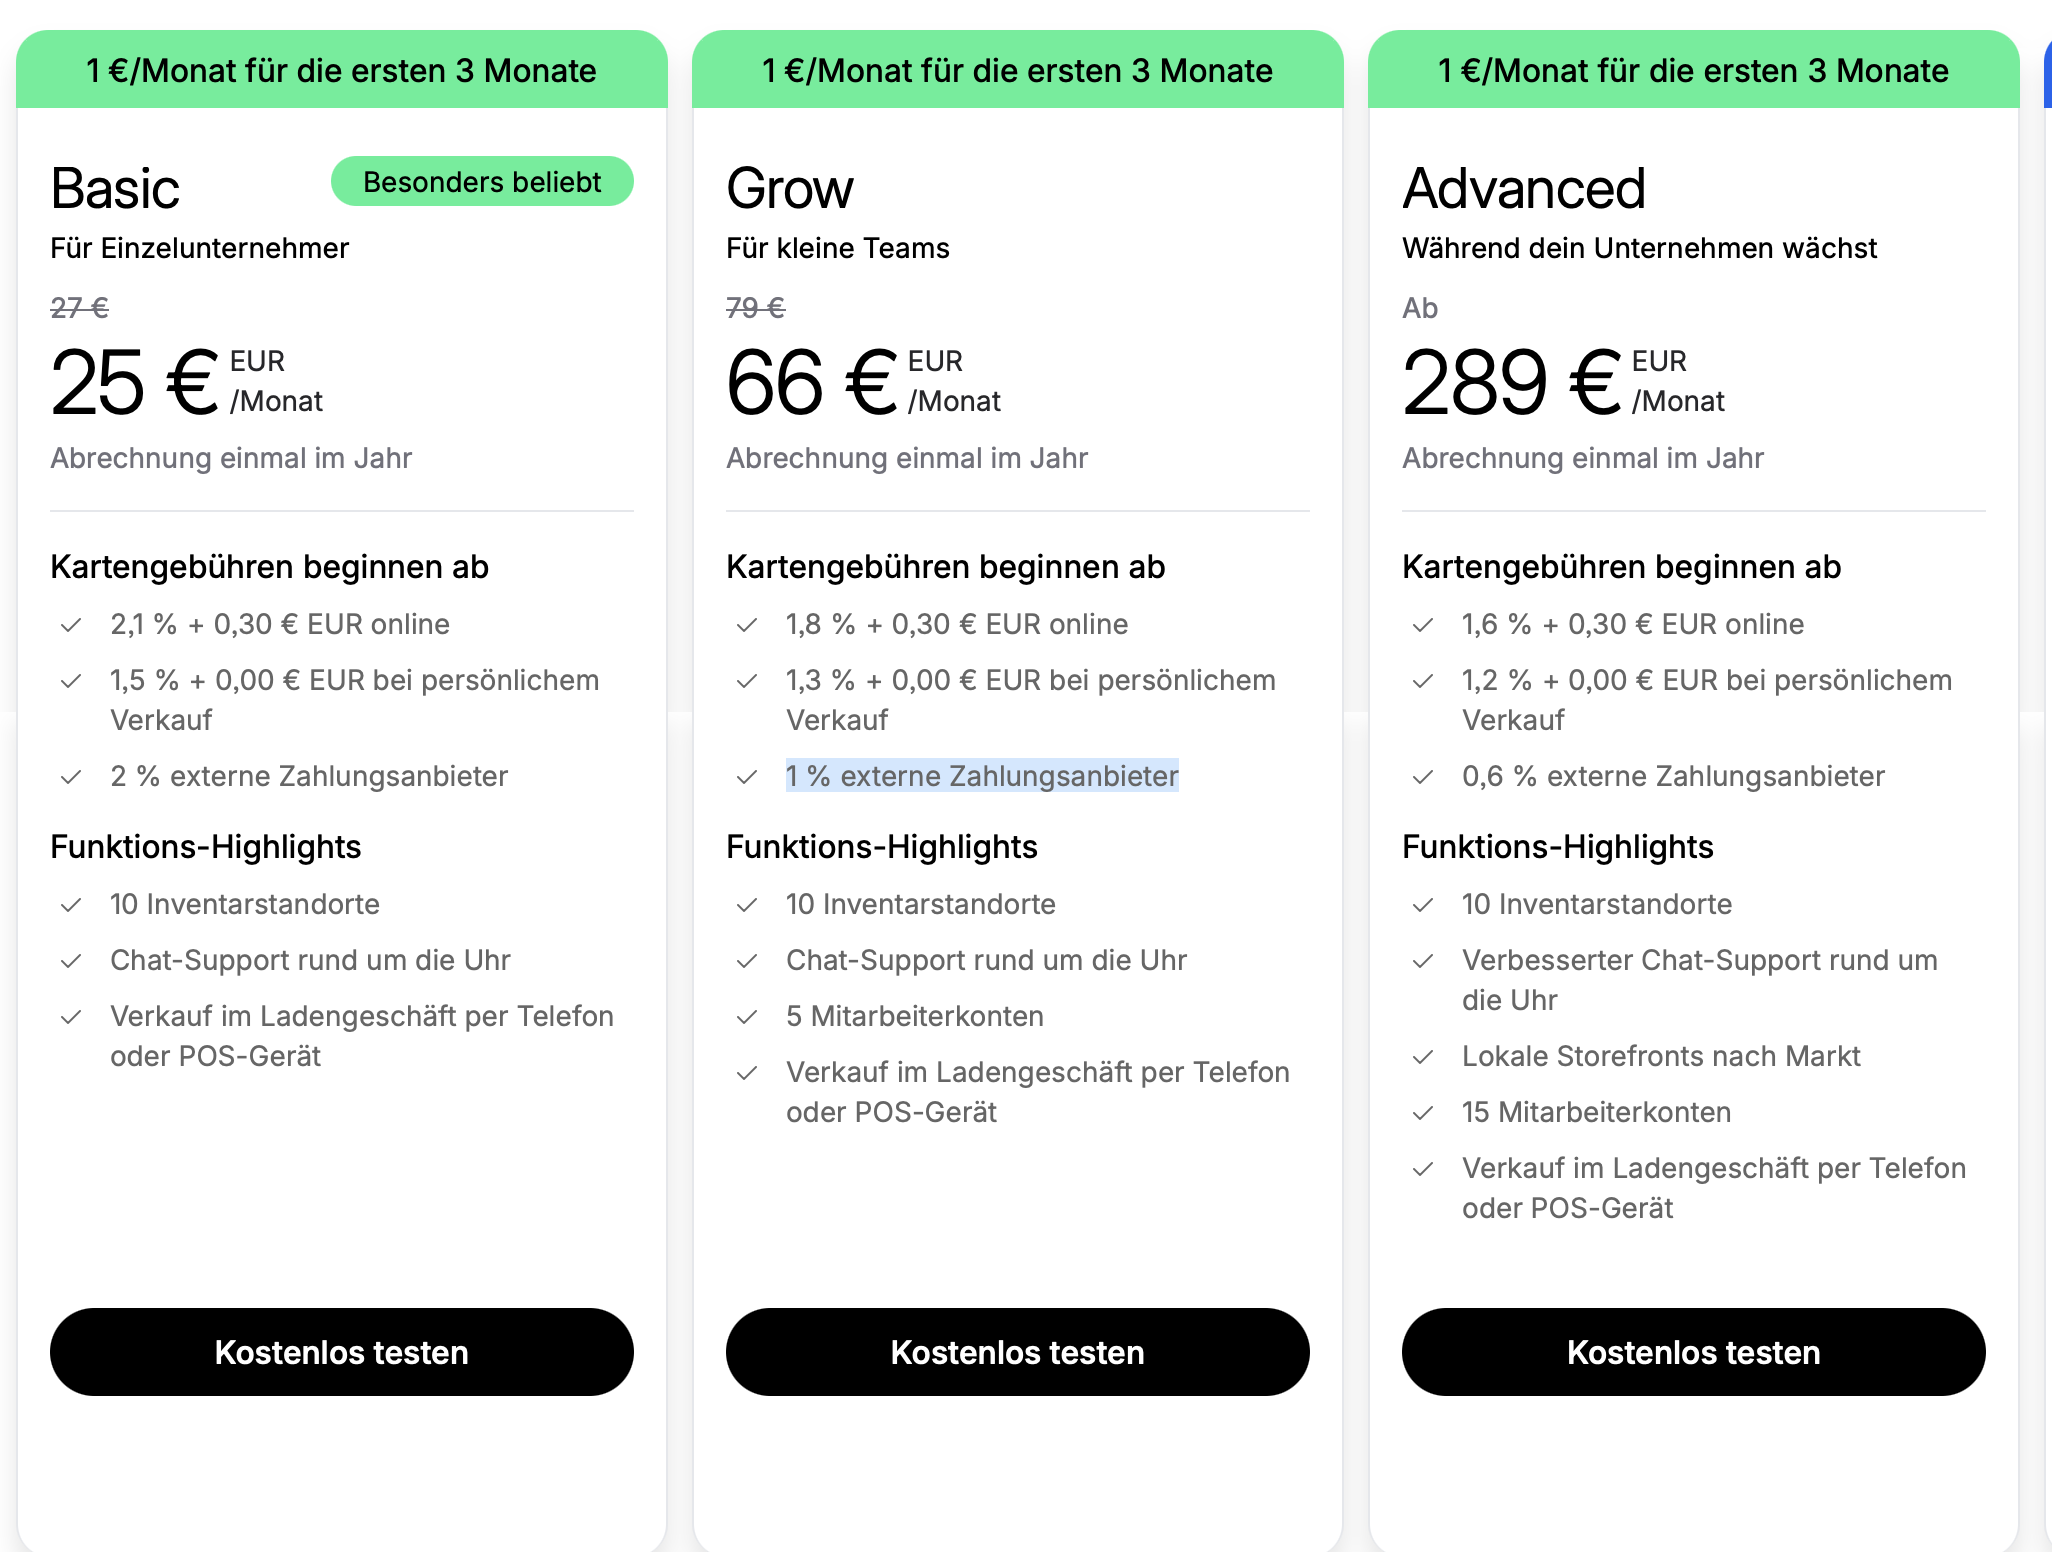This screenshot has height=1552, width=2052.
Task: Start the free trial for Advanced plan
Action: pos(1693,1352)
